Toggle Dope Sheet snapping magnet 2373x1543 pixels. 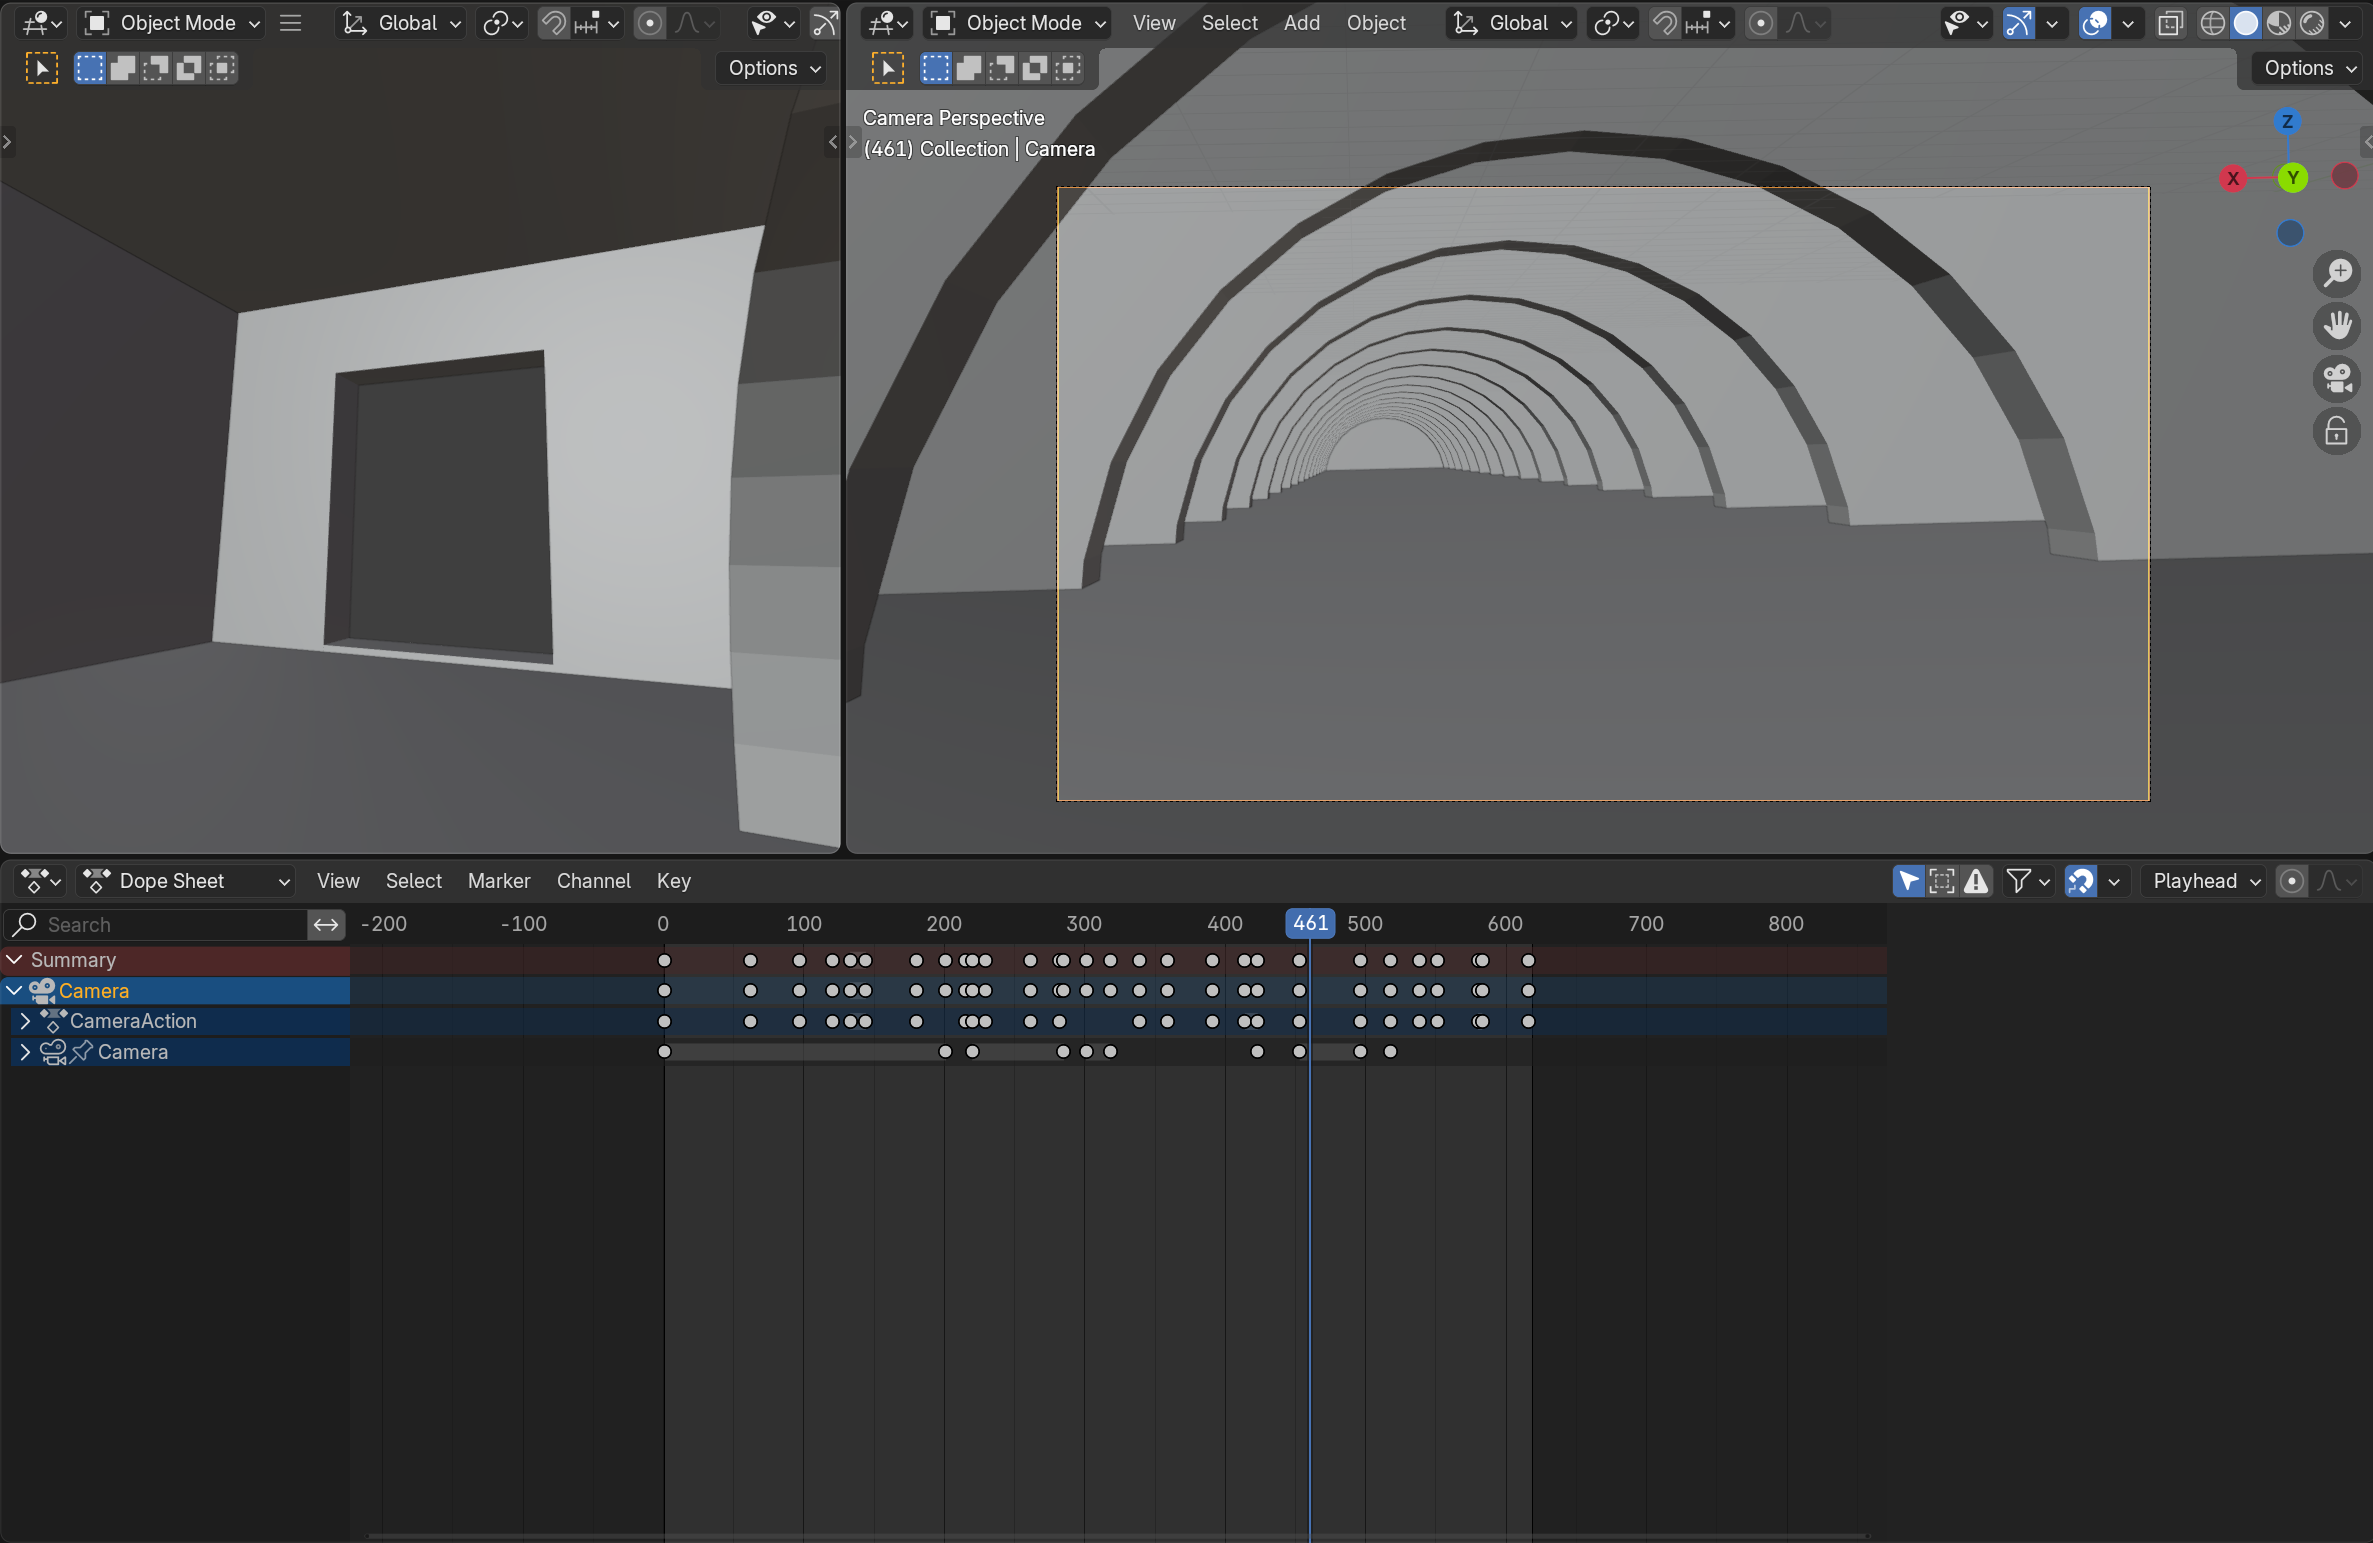point(2081,881)
